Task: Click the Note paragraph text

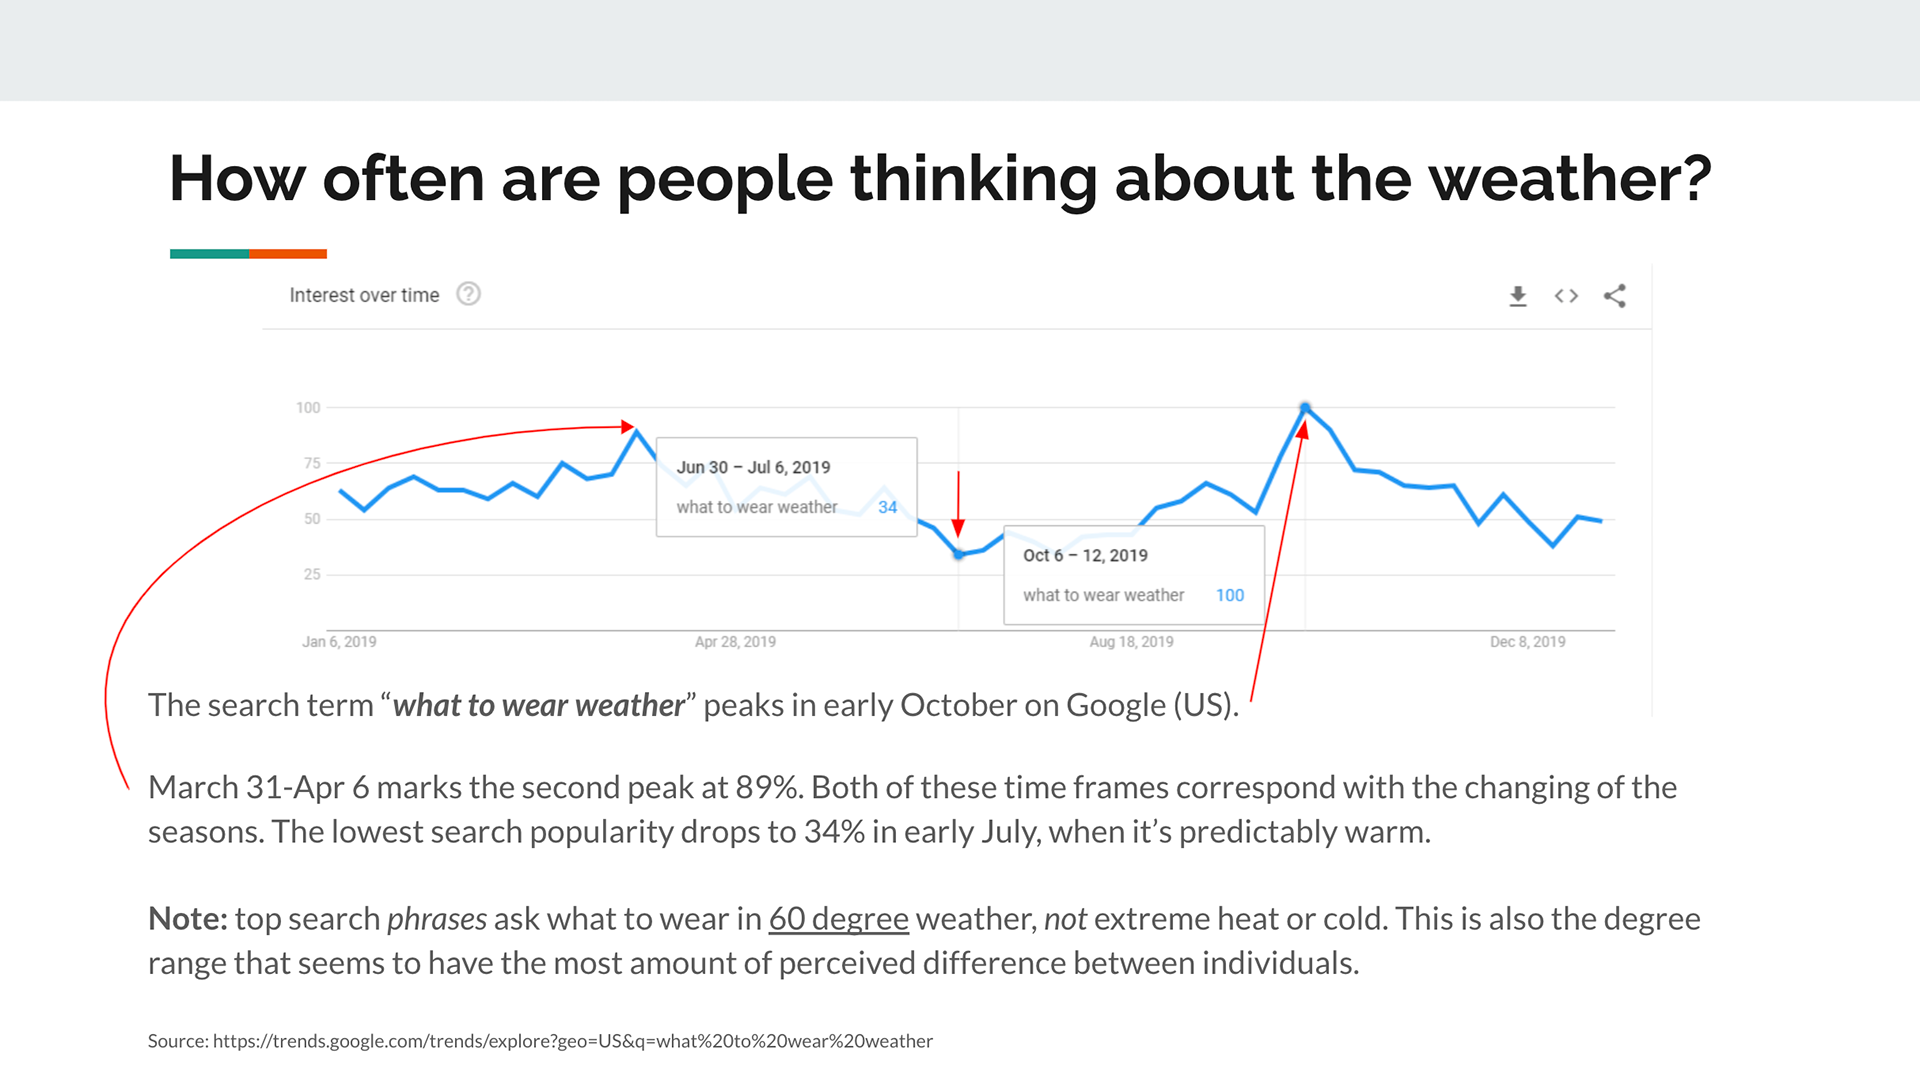Action: [x=924, y=940]
